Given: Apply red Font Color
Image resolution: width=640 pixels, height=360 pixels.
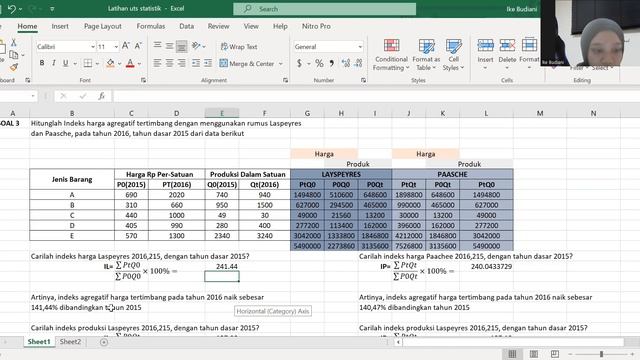Looking at the screenshot, I should pyautogui.click(x=130, y=63).
